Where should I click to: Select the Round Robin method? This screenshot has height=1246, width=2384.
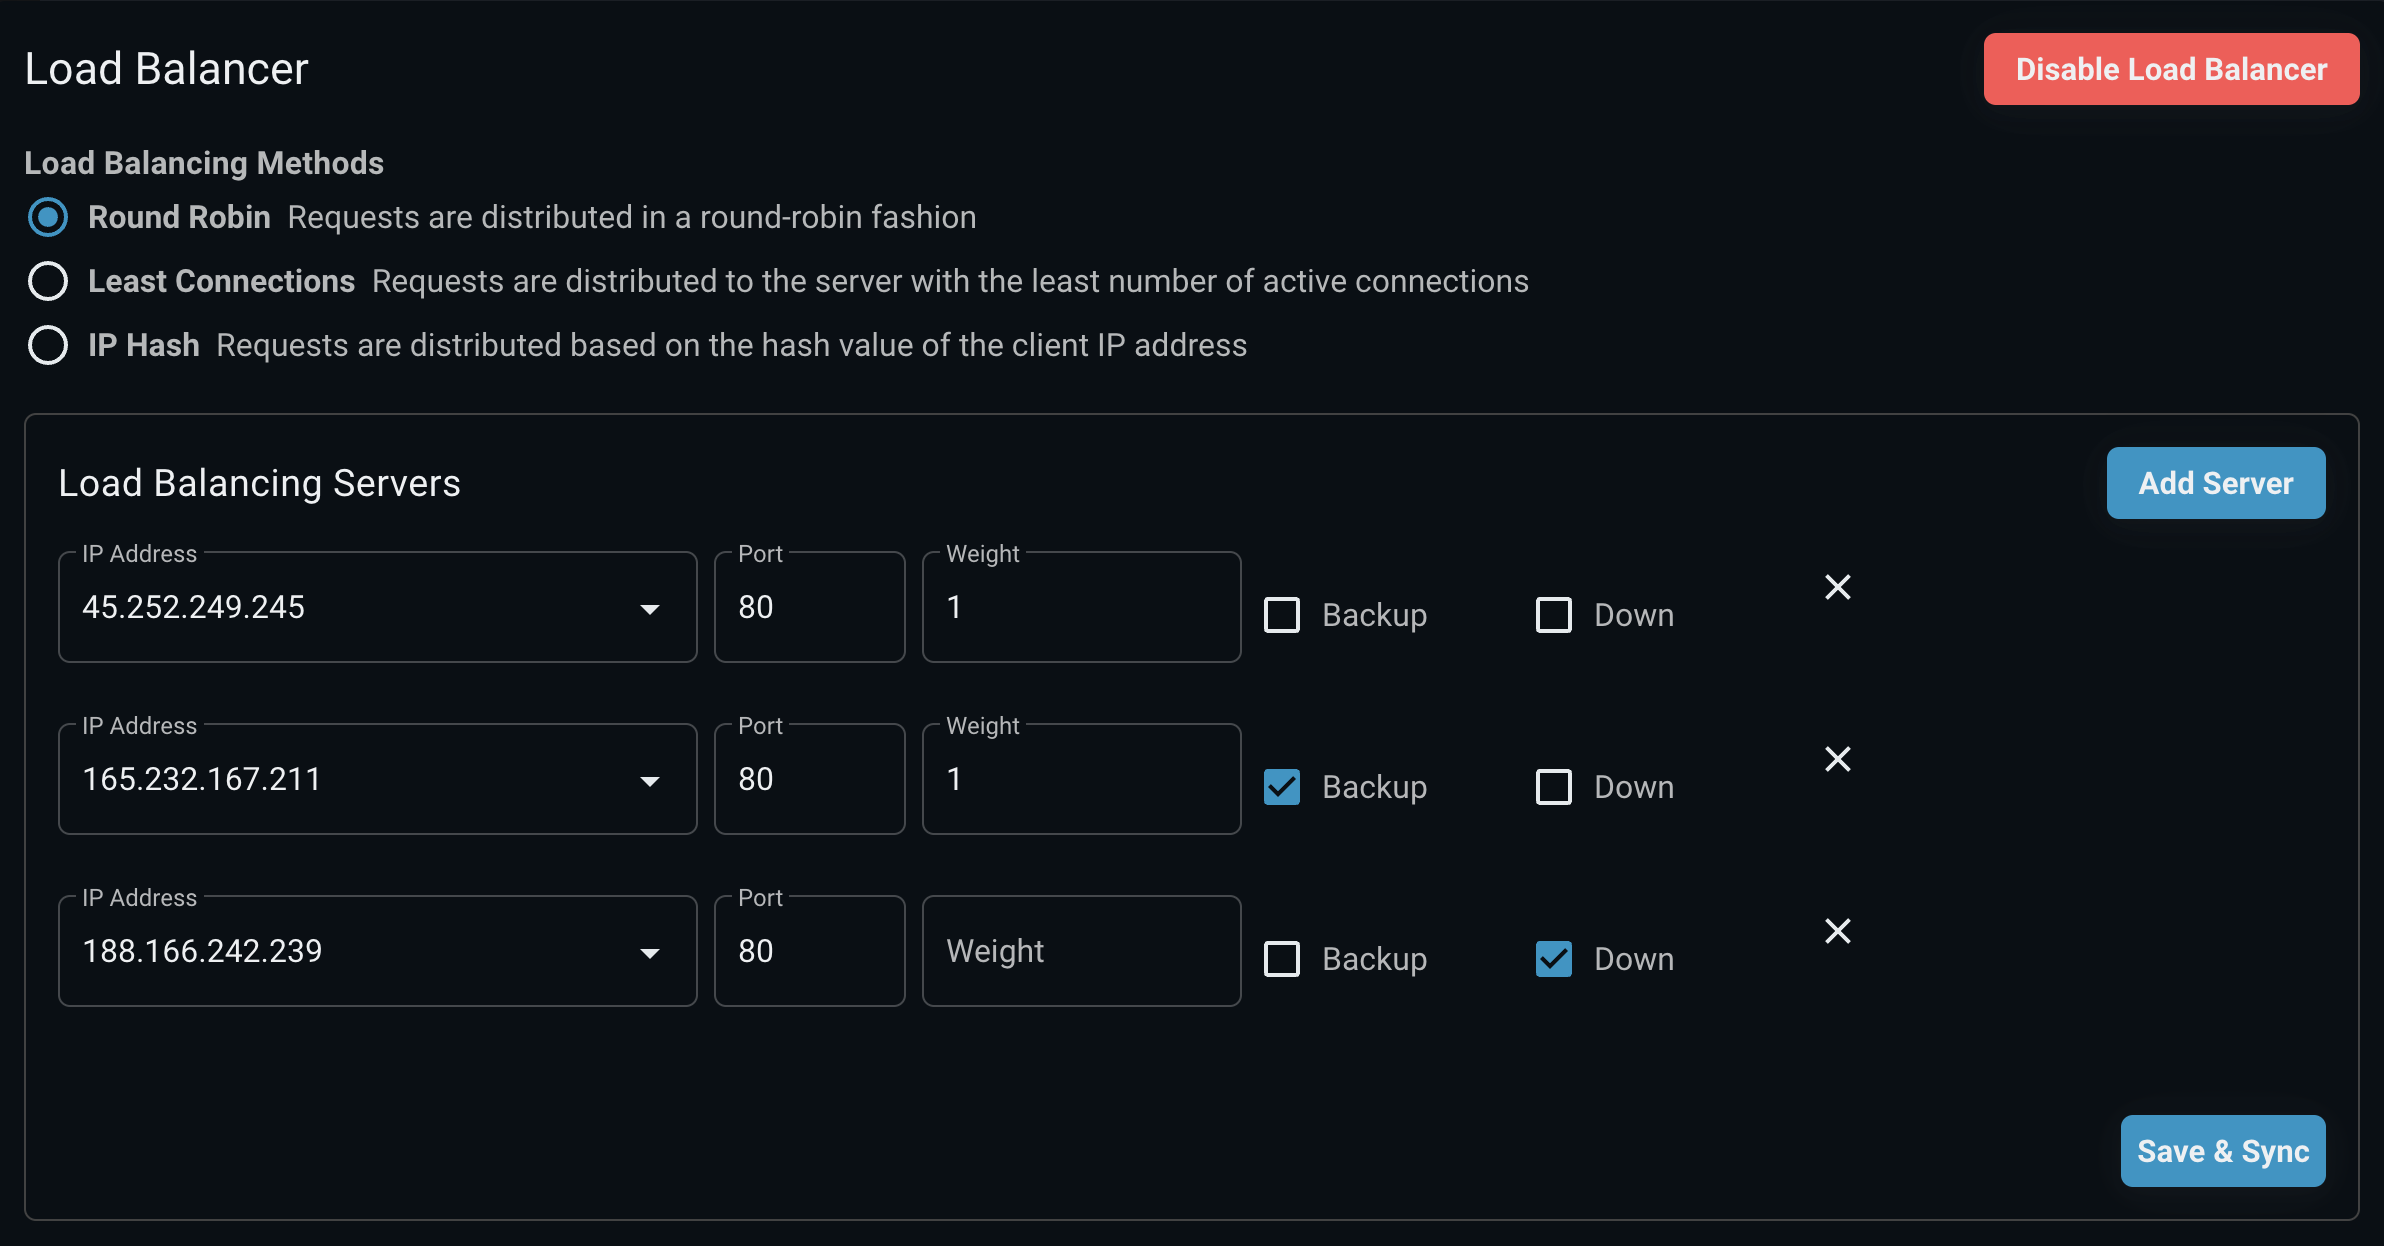click(x=48, y=217)
